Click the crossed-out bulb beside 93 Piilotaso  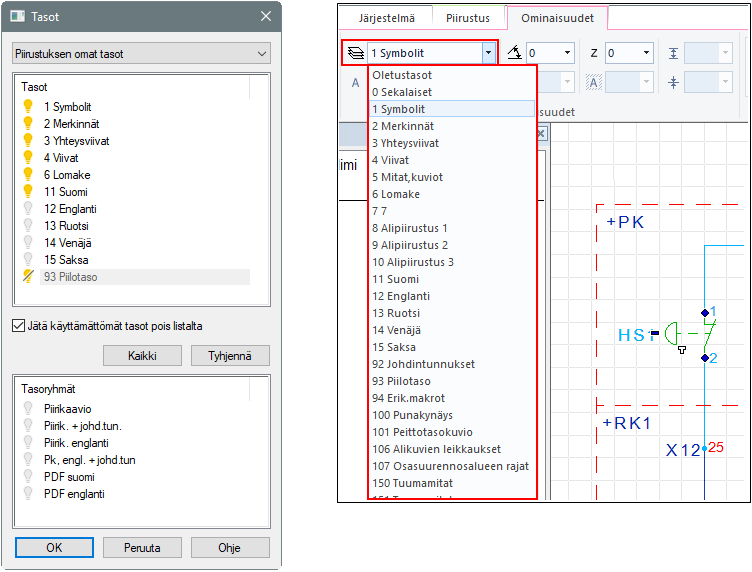[x=28, y=277]
